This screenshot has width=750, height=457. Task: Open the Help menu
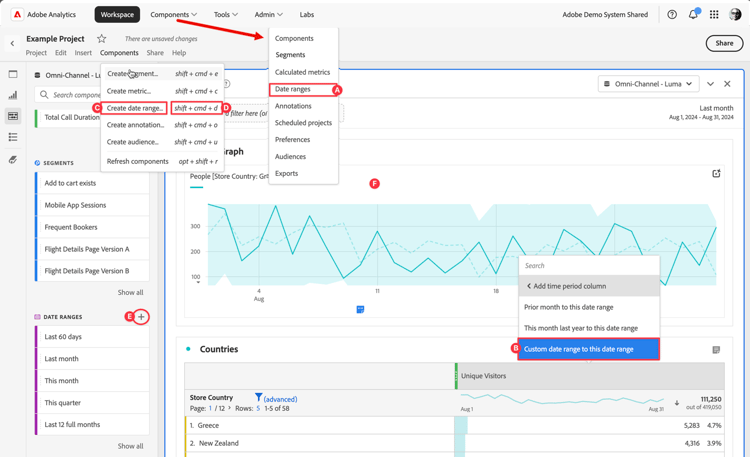coord(179,53)
